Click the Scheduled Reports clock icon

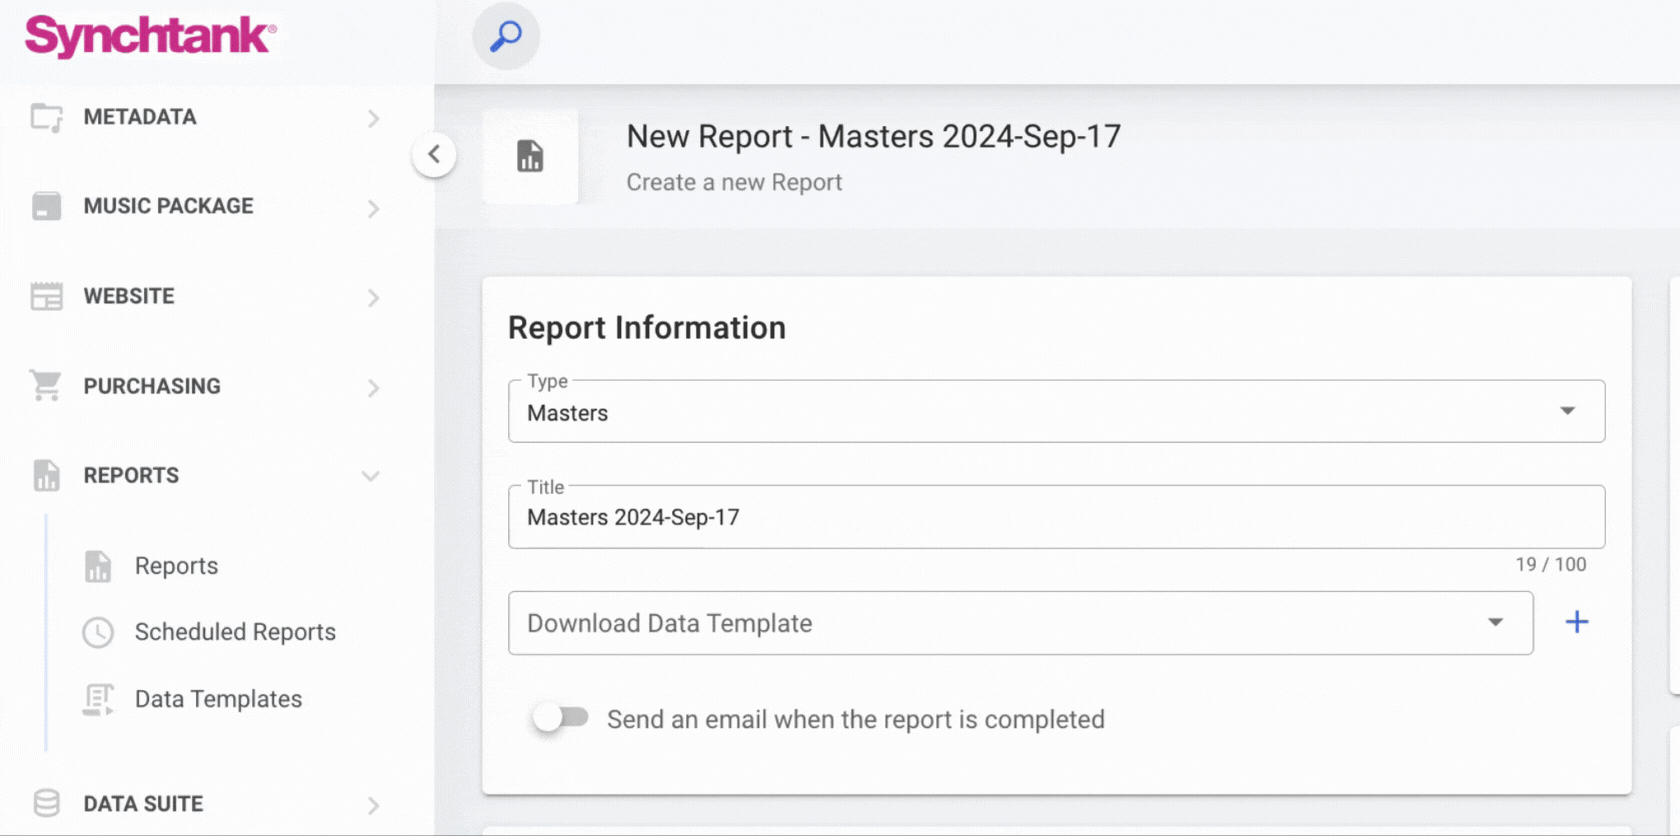pos(98,632)
